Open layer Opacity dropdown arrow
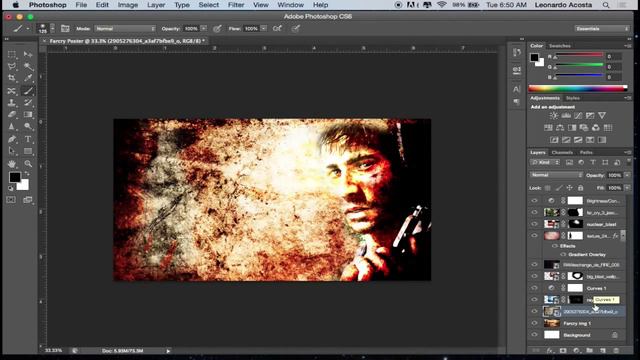 (x=627, y=175)
